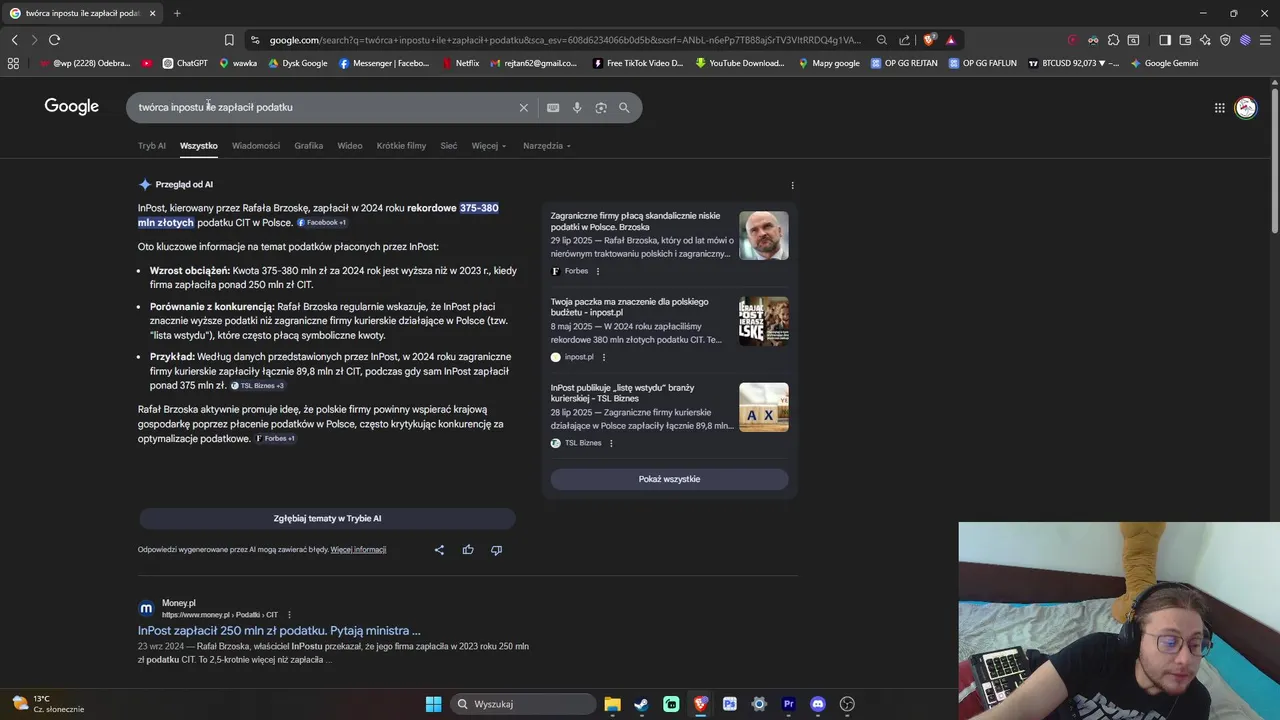Viewport: 1280px width, 720px height.
Task: Expand Forbes +1 source chip
Action: (275, 439)
